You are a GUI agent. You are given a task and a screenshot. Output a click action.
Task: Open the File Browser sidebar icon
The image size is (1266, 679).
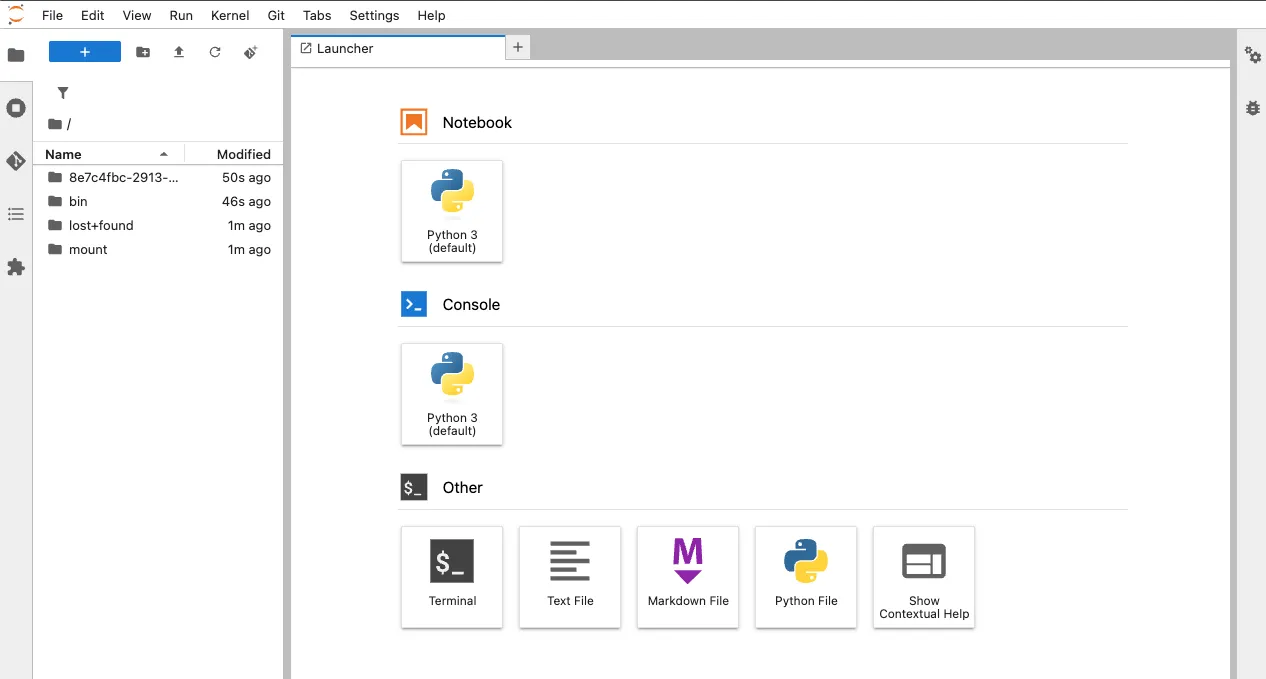(x=16, y=55)
